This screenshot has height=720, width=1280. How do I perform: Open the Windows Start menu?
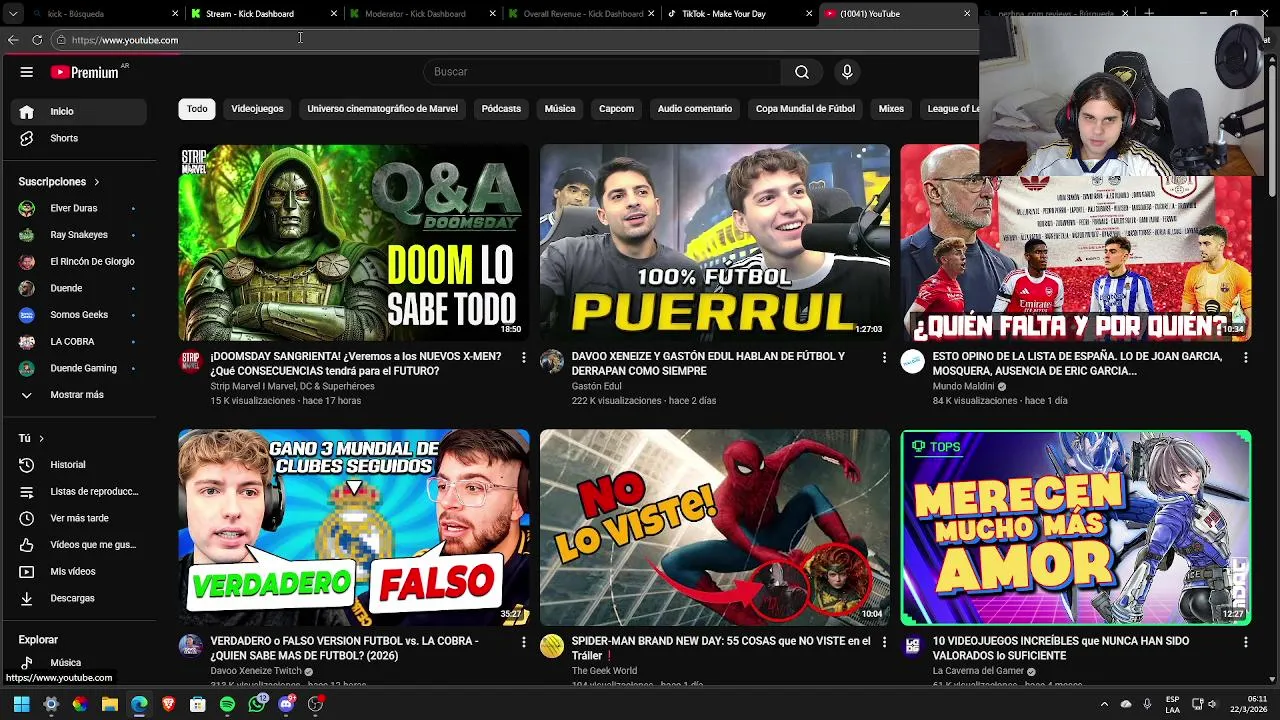(x=21, y=704)
